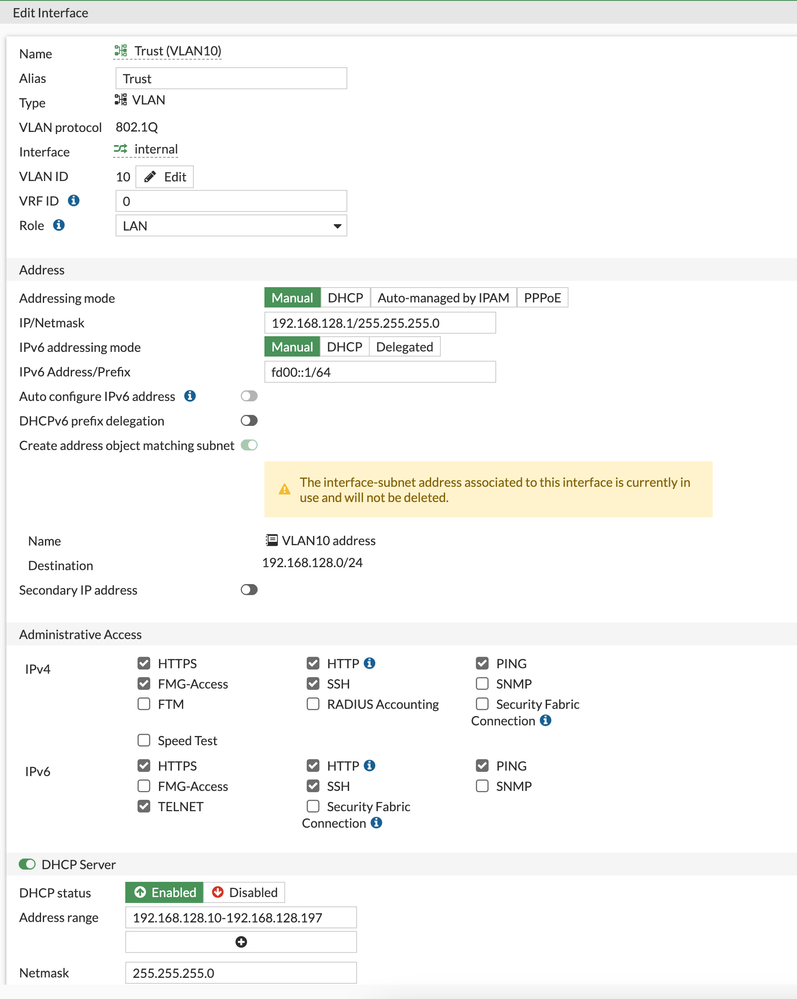Screen dimensions: 797x999
Task: Choose Delegated IPv6 addressing mode
Action: pyautogui.click(x=404, y=347)
